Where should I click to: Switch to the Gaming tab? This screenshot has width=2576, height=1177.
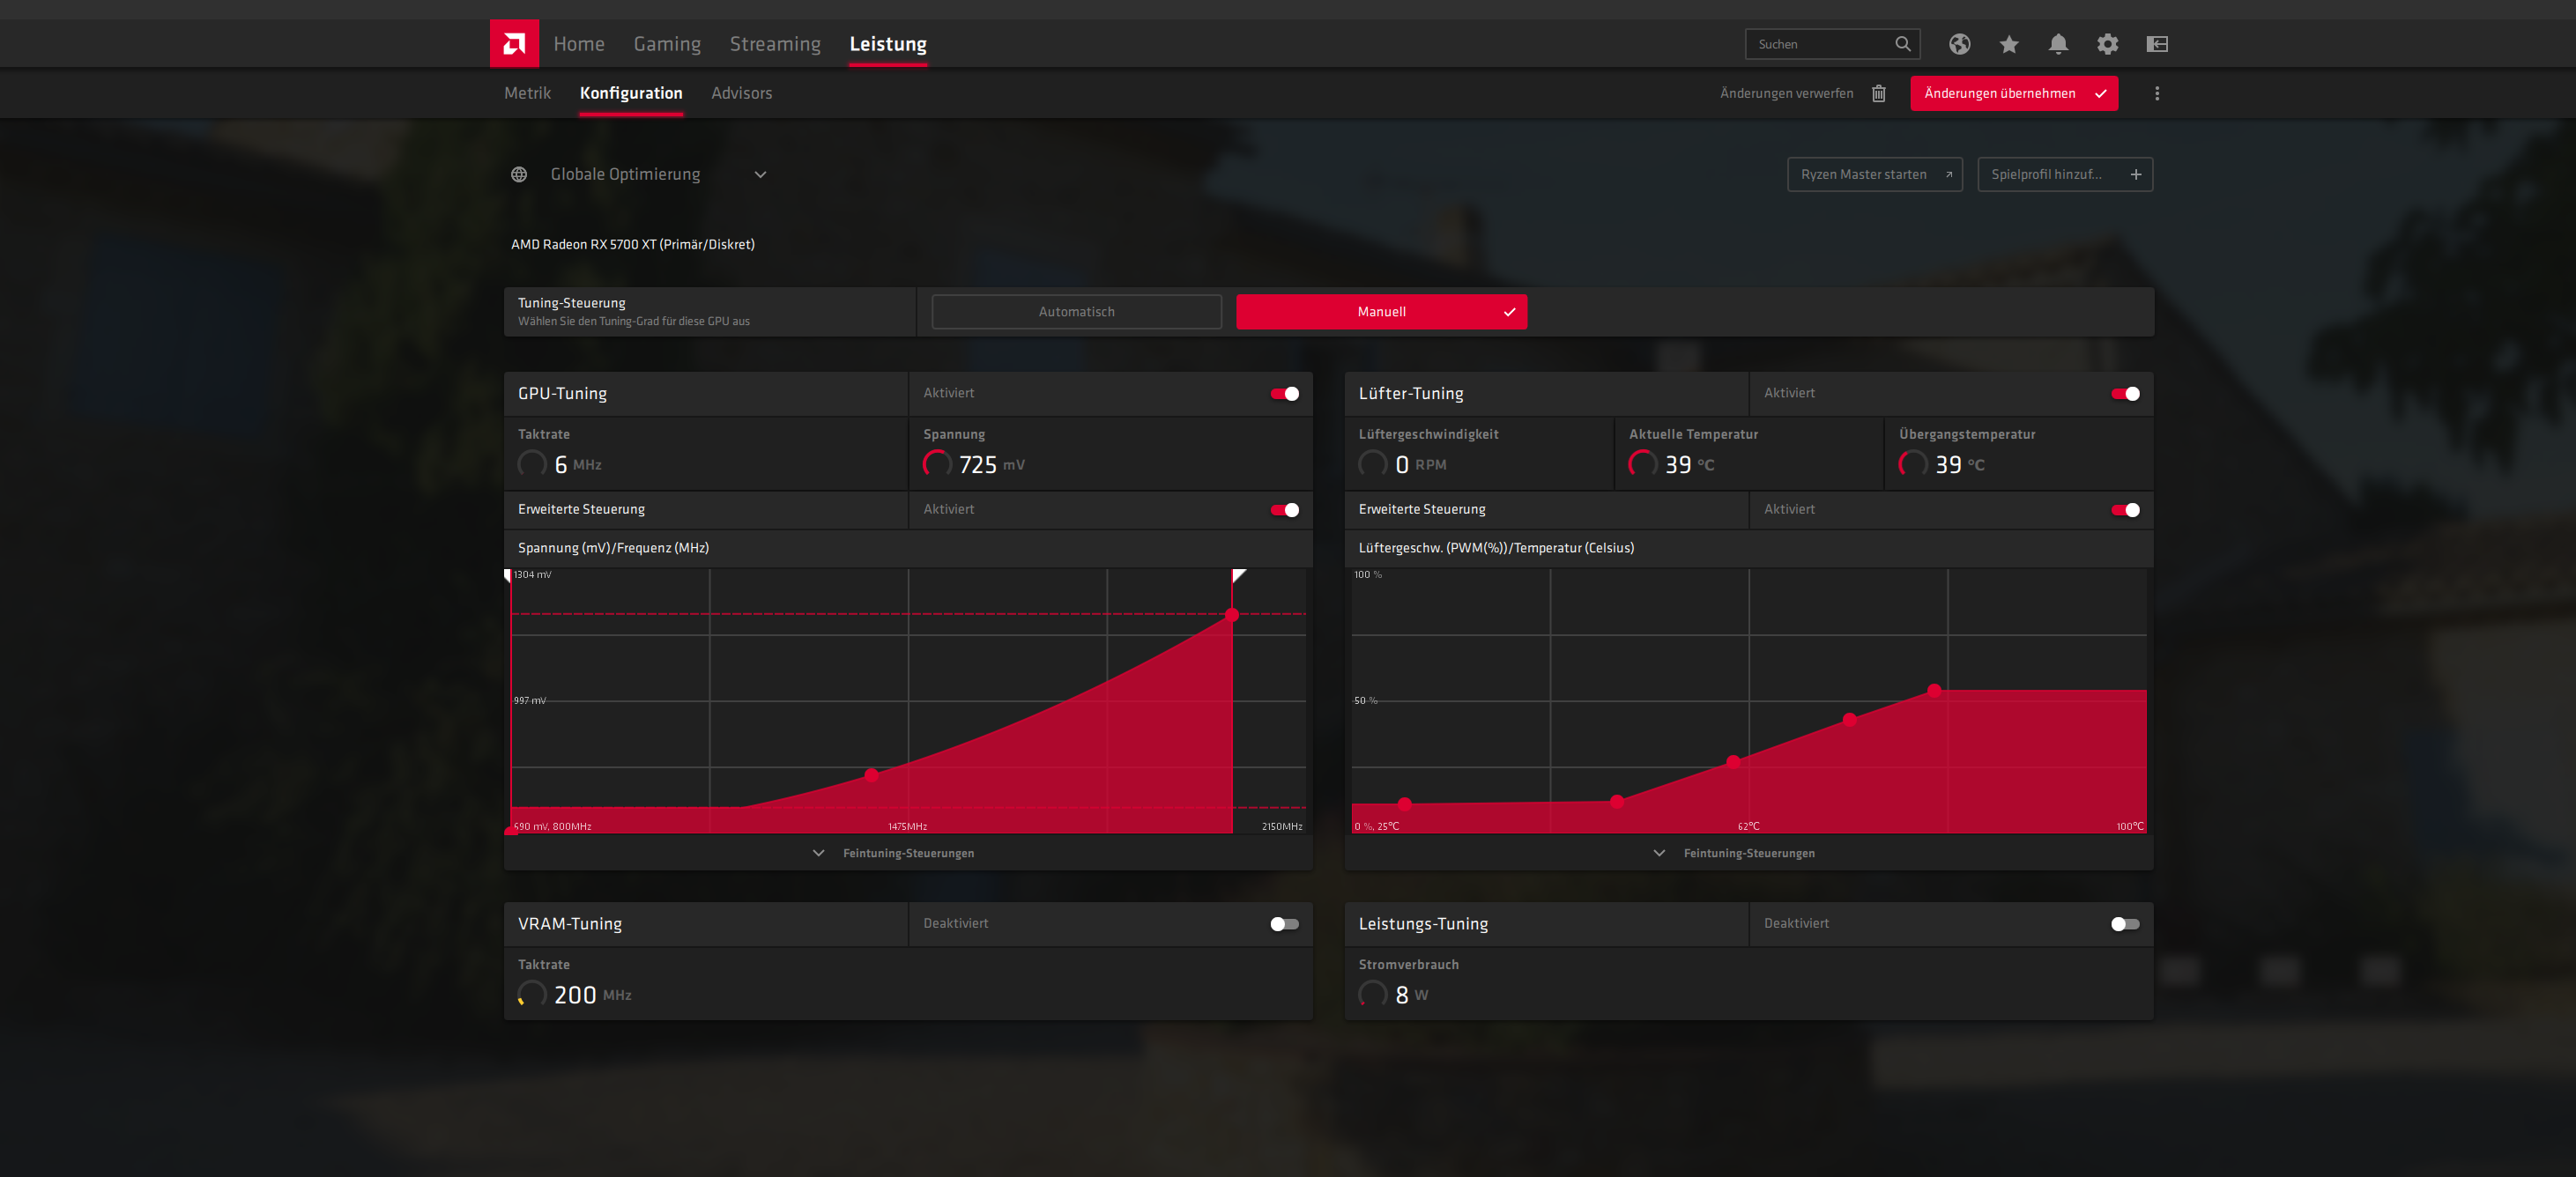tap(667, 44)
